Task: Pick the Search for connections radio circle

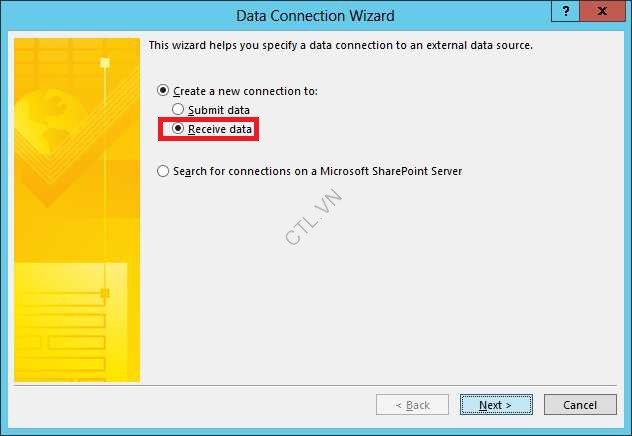Action: coord(163,171)
